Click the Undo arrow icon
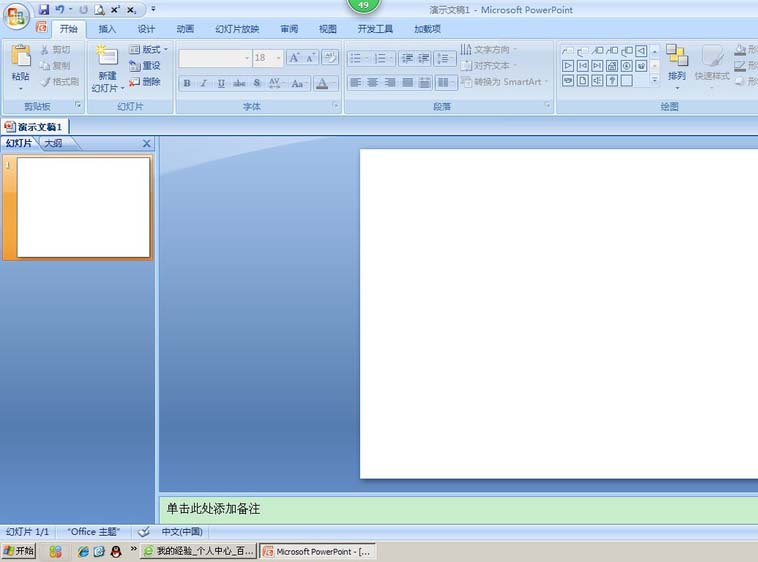 tap(60, 9)
